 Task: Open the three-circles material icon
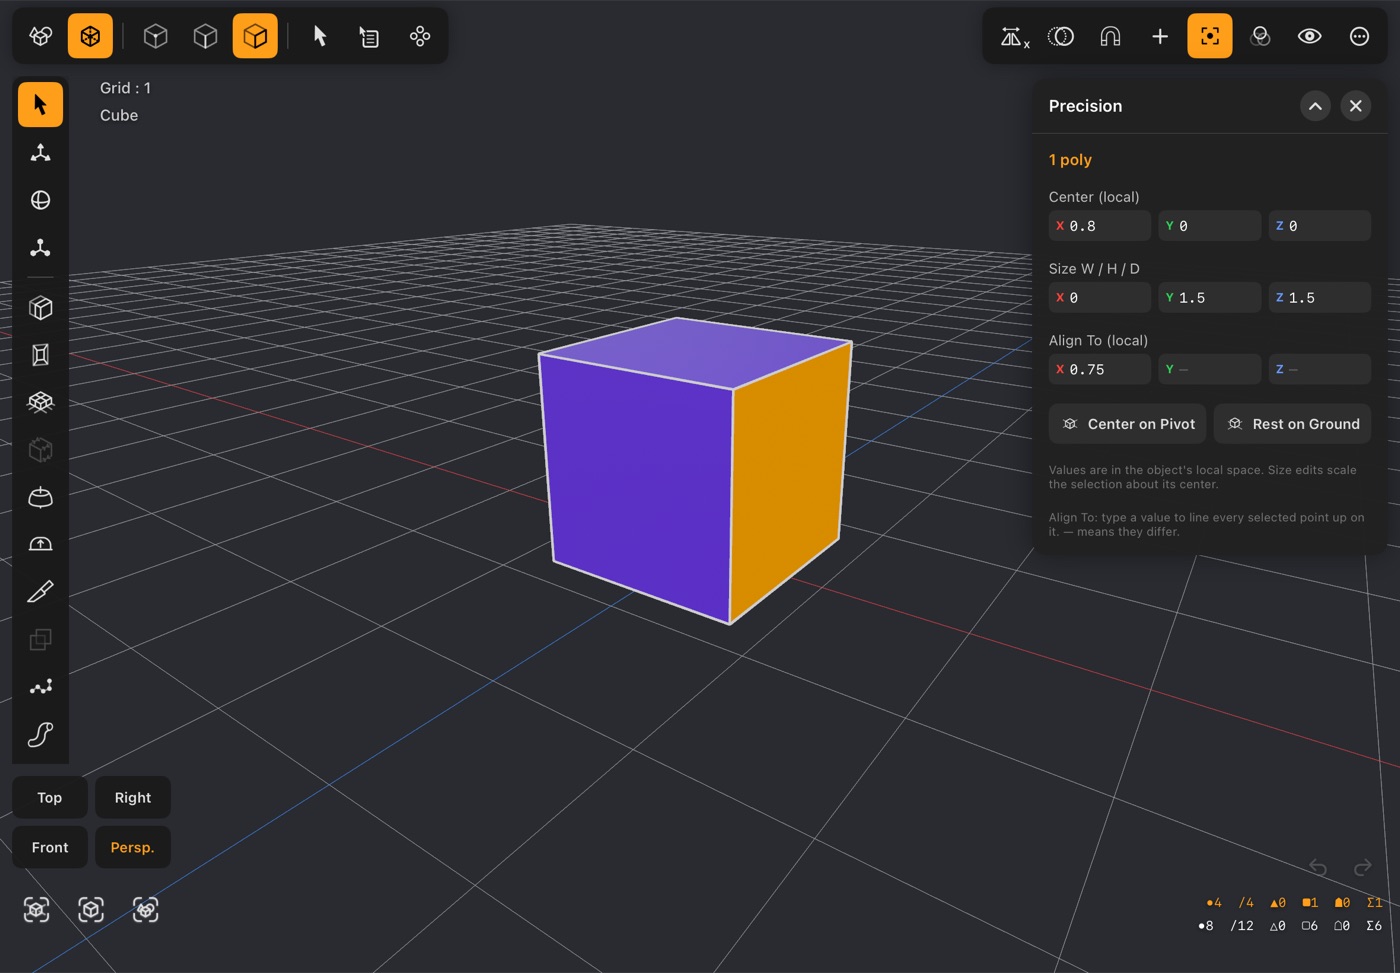pyautogui.click(x=1260, y=36)
